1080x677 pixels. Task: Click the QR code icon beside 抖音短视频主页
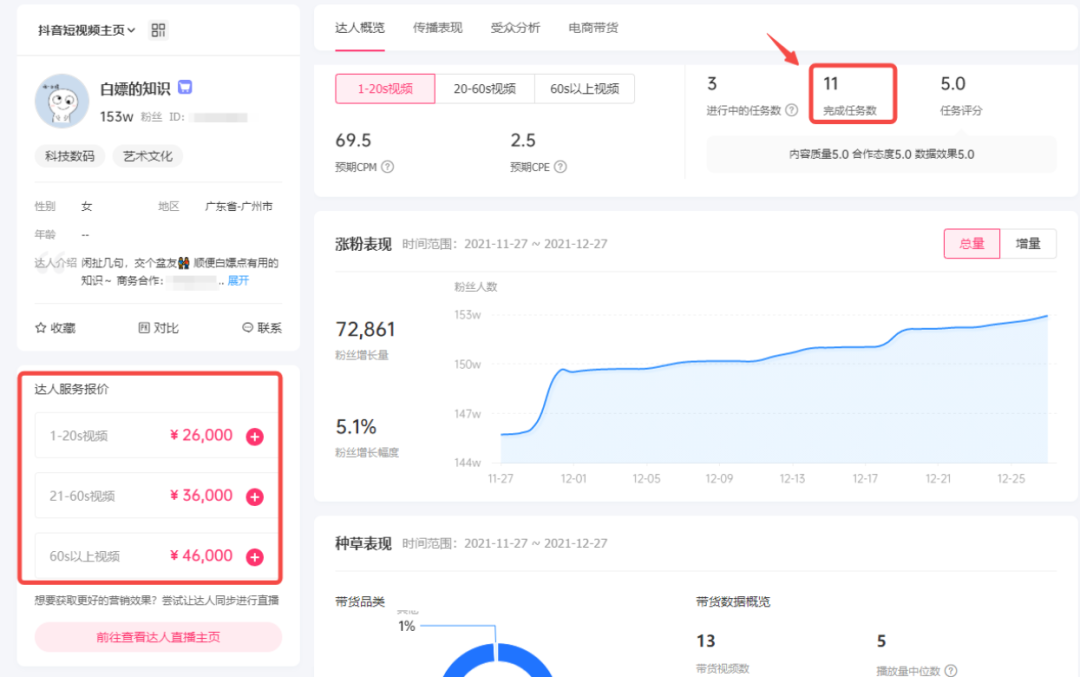point(158,30)
